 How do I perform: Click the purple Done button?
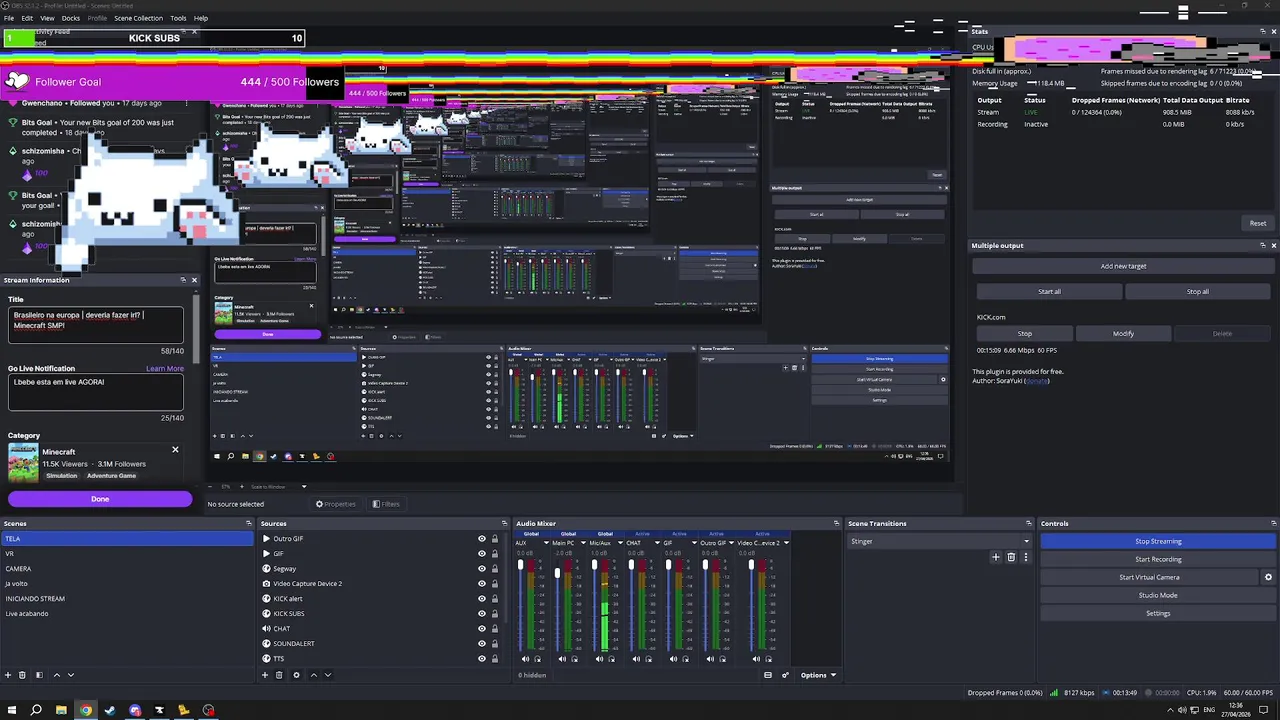pos(100,499)
